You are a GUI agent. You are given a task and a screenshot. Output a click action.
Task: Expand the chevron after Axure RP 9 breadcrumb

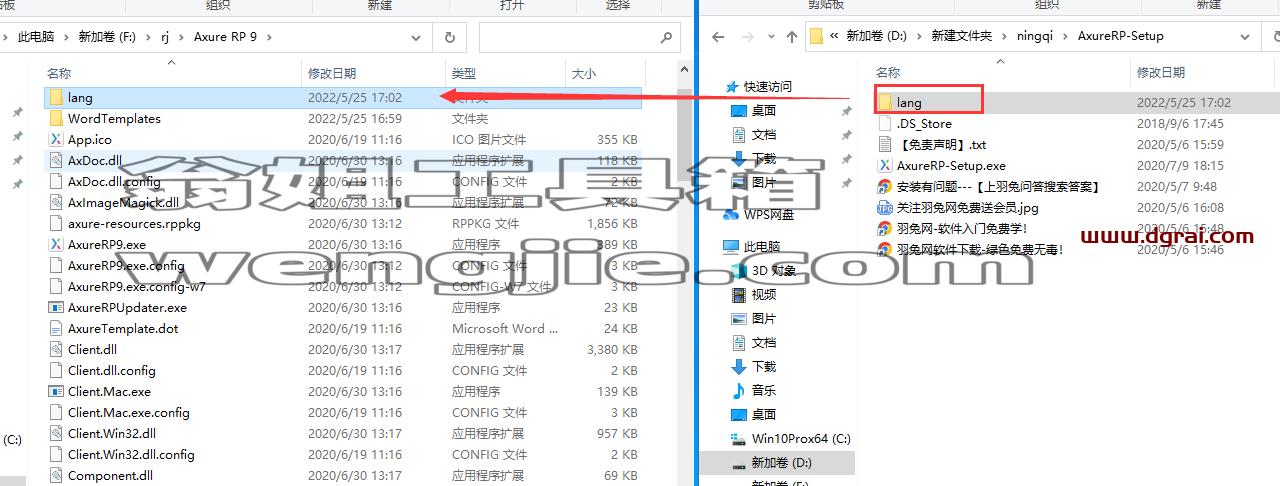click(268, 37)
